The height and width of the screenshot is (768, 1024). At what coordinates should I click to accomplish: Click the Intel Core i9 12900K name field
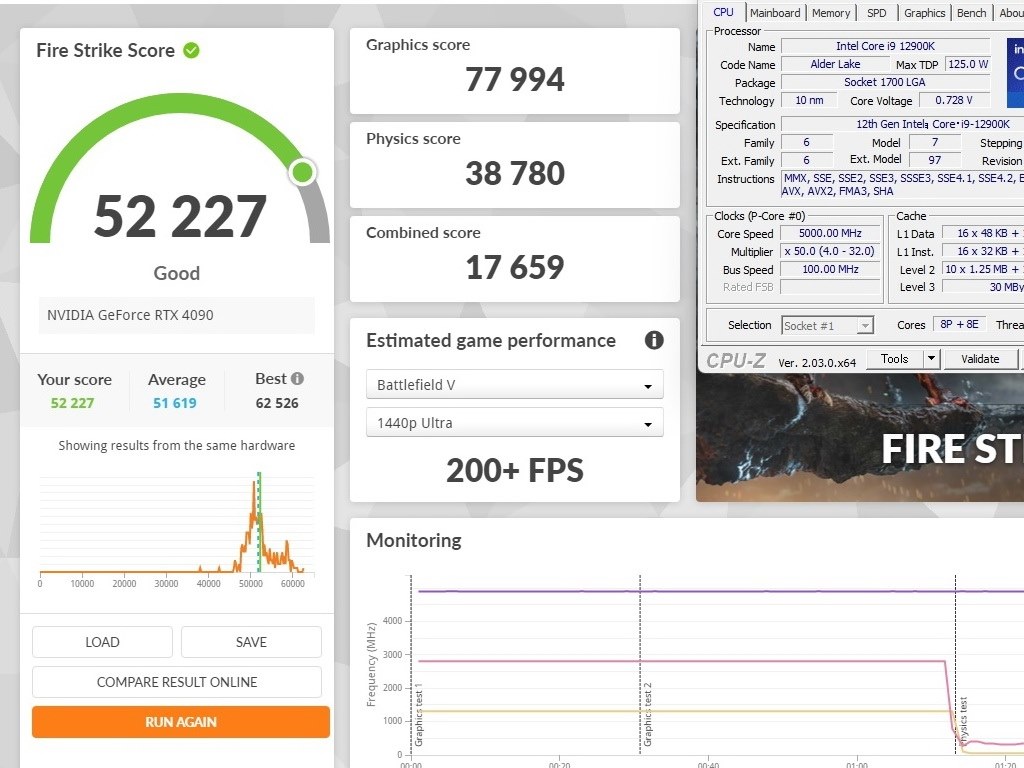[886, 46]
